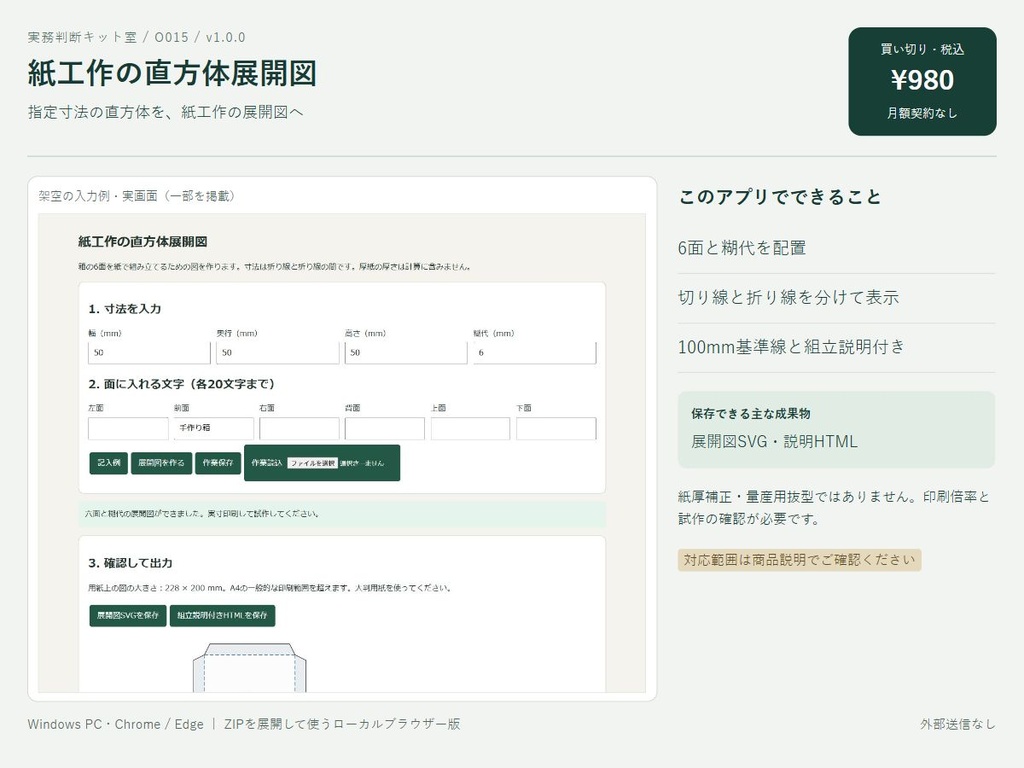
Task: Click the heading 3. 確認して出力
Action: coord(130,563)
